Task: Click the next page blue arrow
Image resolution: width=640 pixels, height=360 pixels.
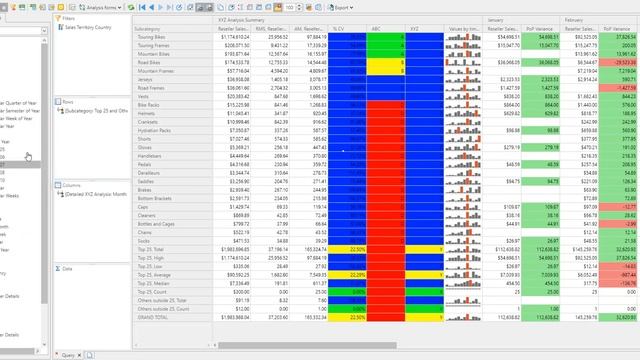Action: (160, 7)
